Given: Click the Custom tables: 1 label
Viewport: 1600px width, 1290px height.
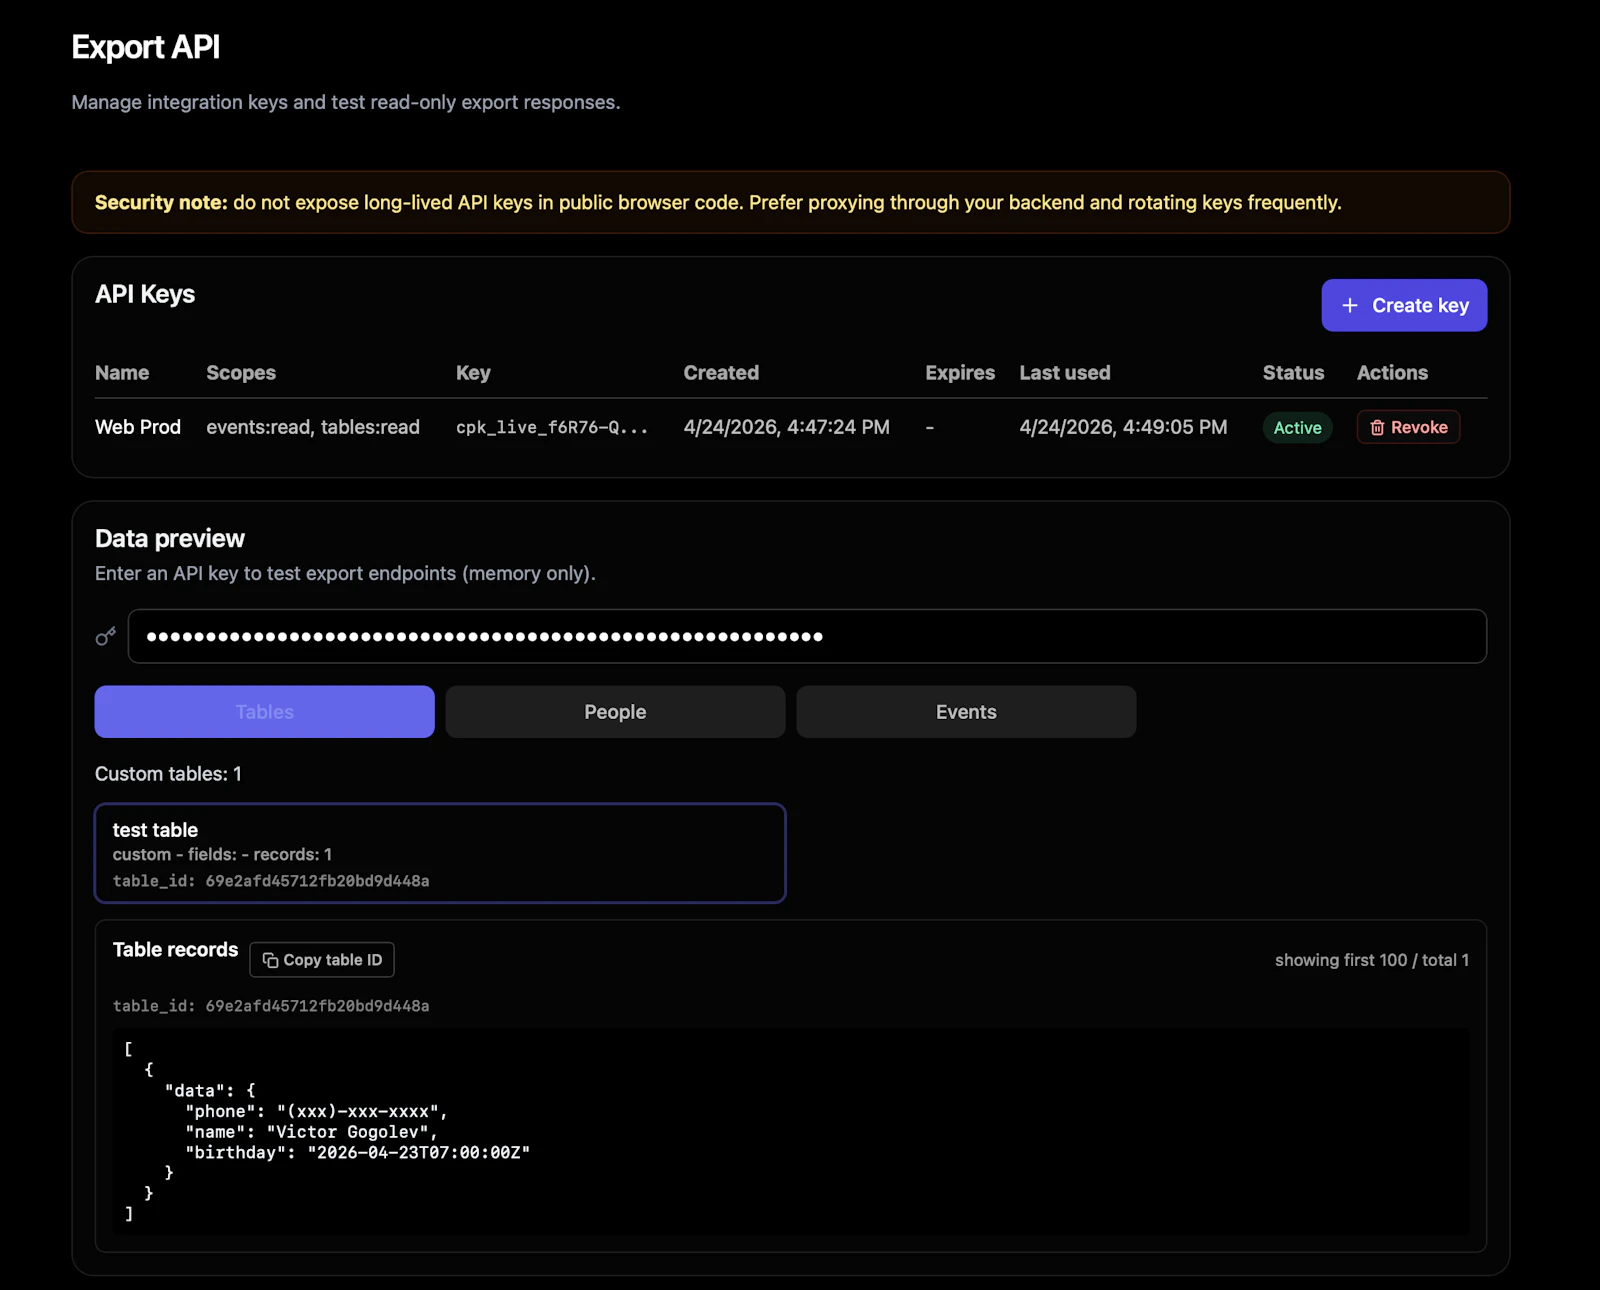Looking at the screenshot, I should [168, 774].
